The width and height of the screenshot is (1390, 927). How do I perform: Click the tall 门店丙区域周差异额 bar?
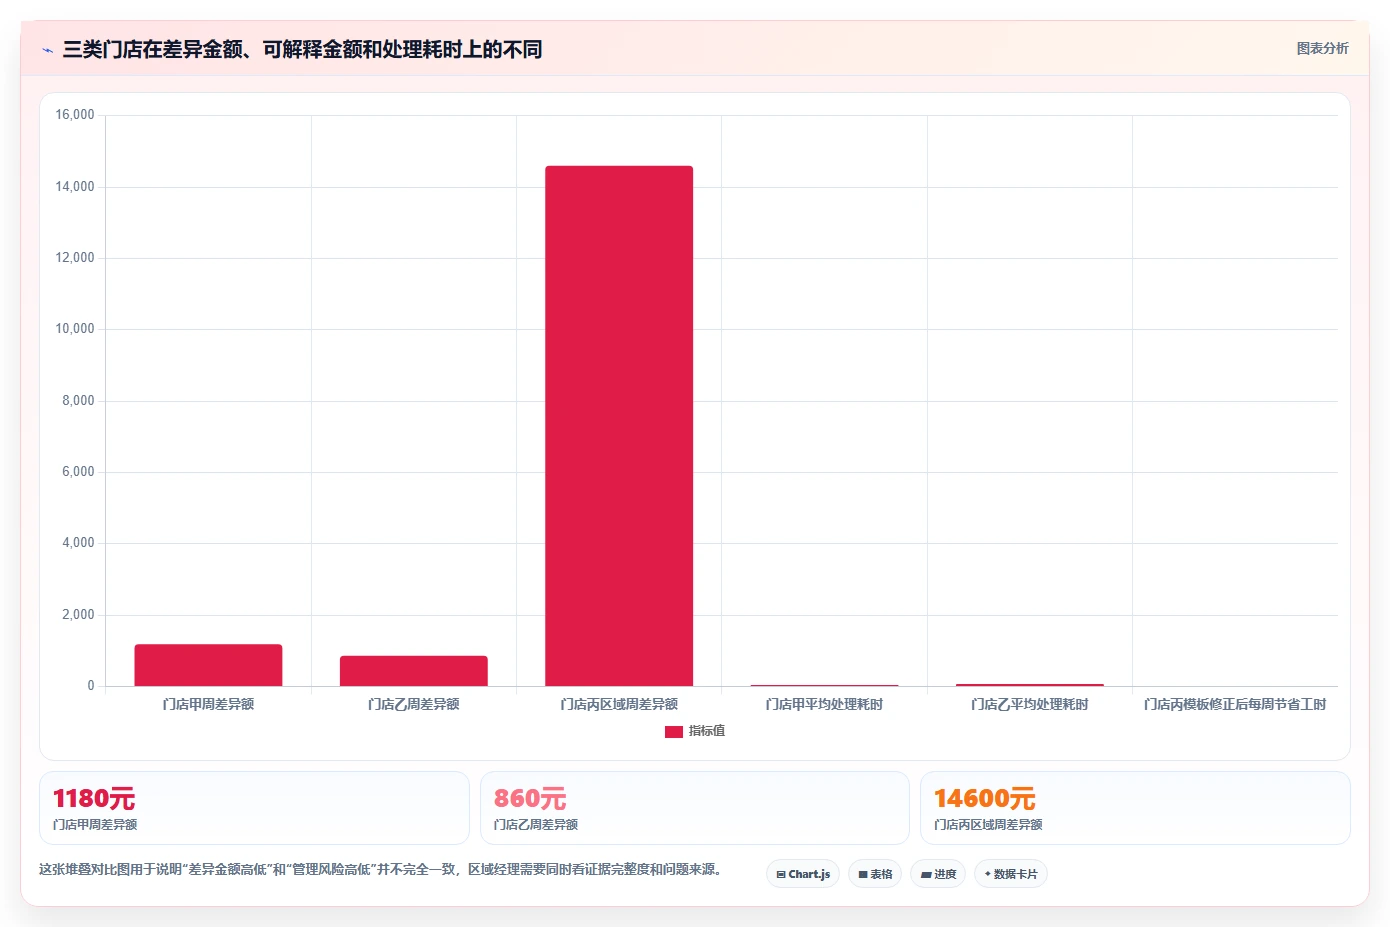[x=619, y=426]
